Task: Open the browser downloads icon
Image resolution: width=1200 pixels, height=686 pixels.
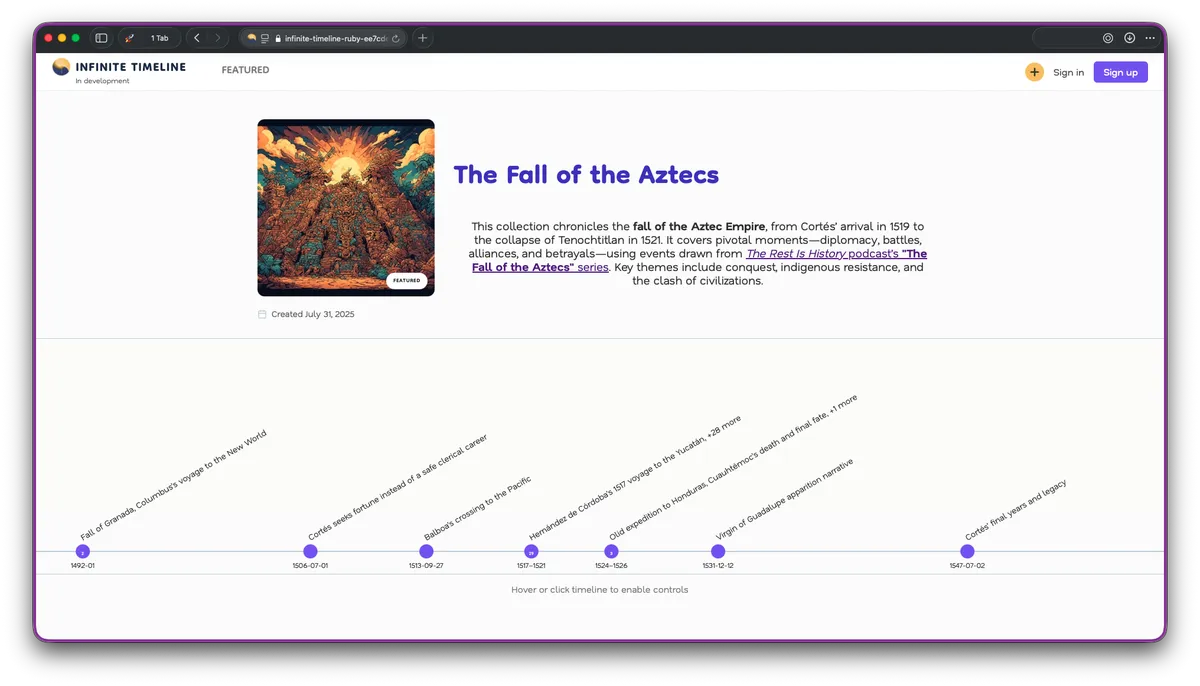Action: coord(1129,38)
